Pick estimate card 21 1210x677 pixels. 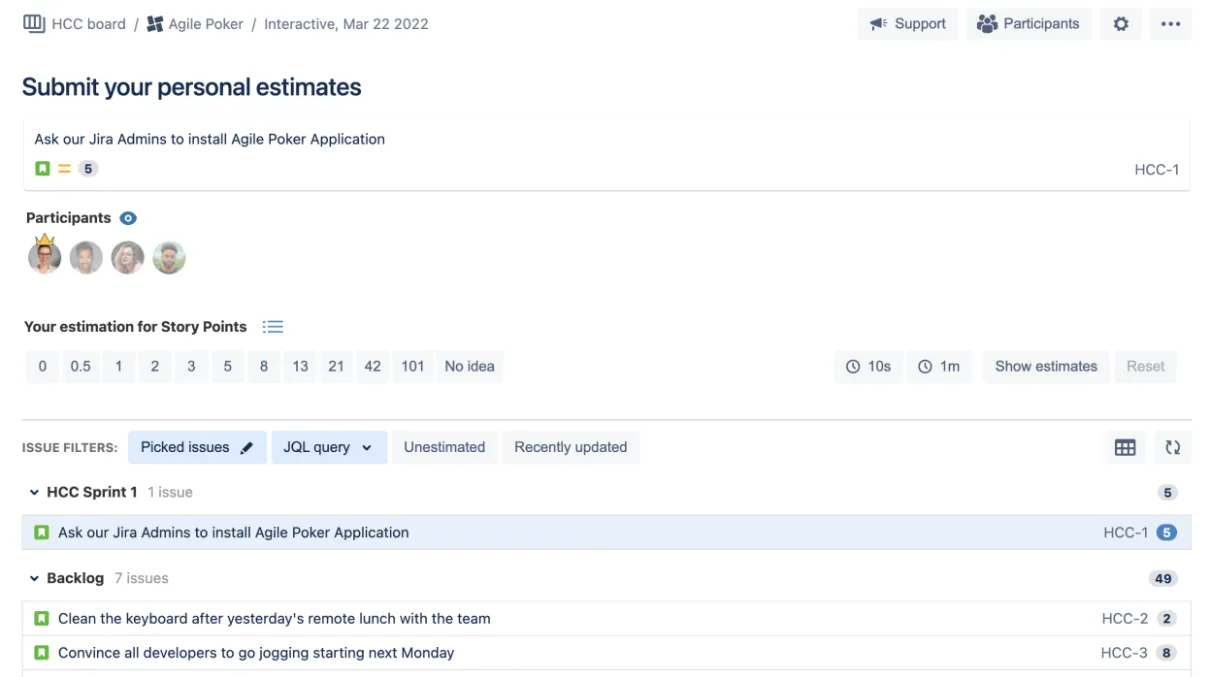336,366
